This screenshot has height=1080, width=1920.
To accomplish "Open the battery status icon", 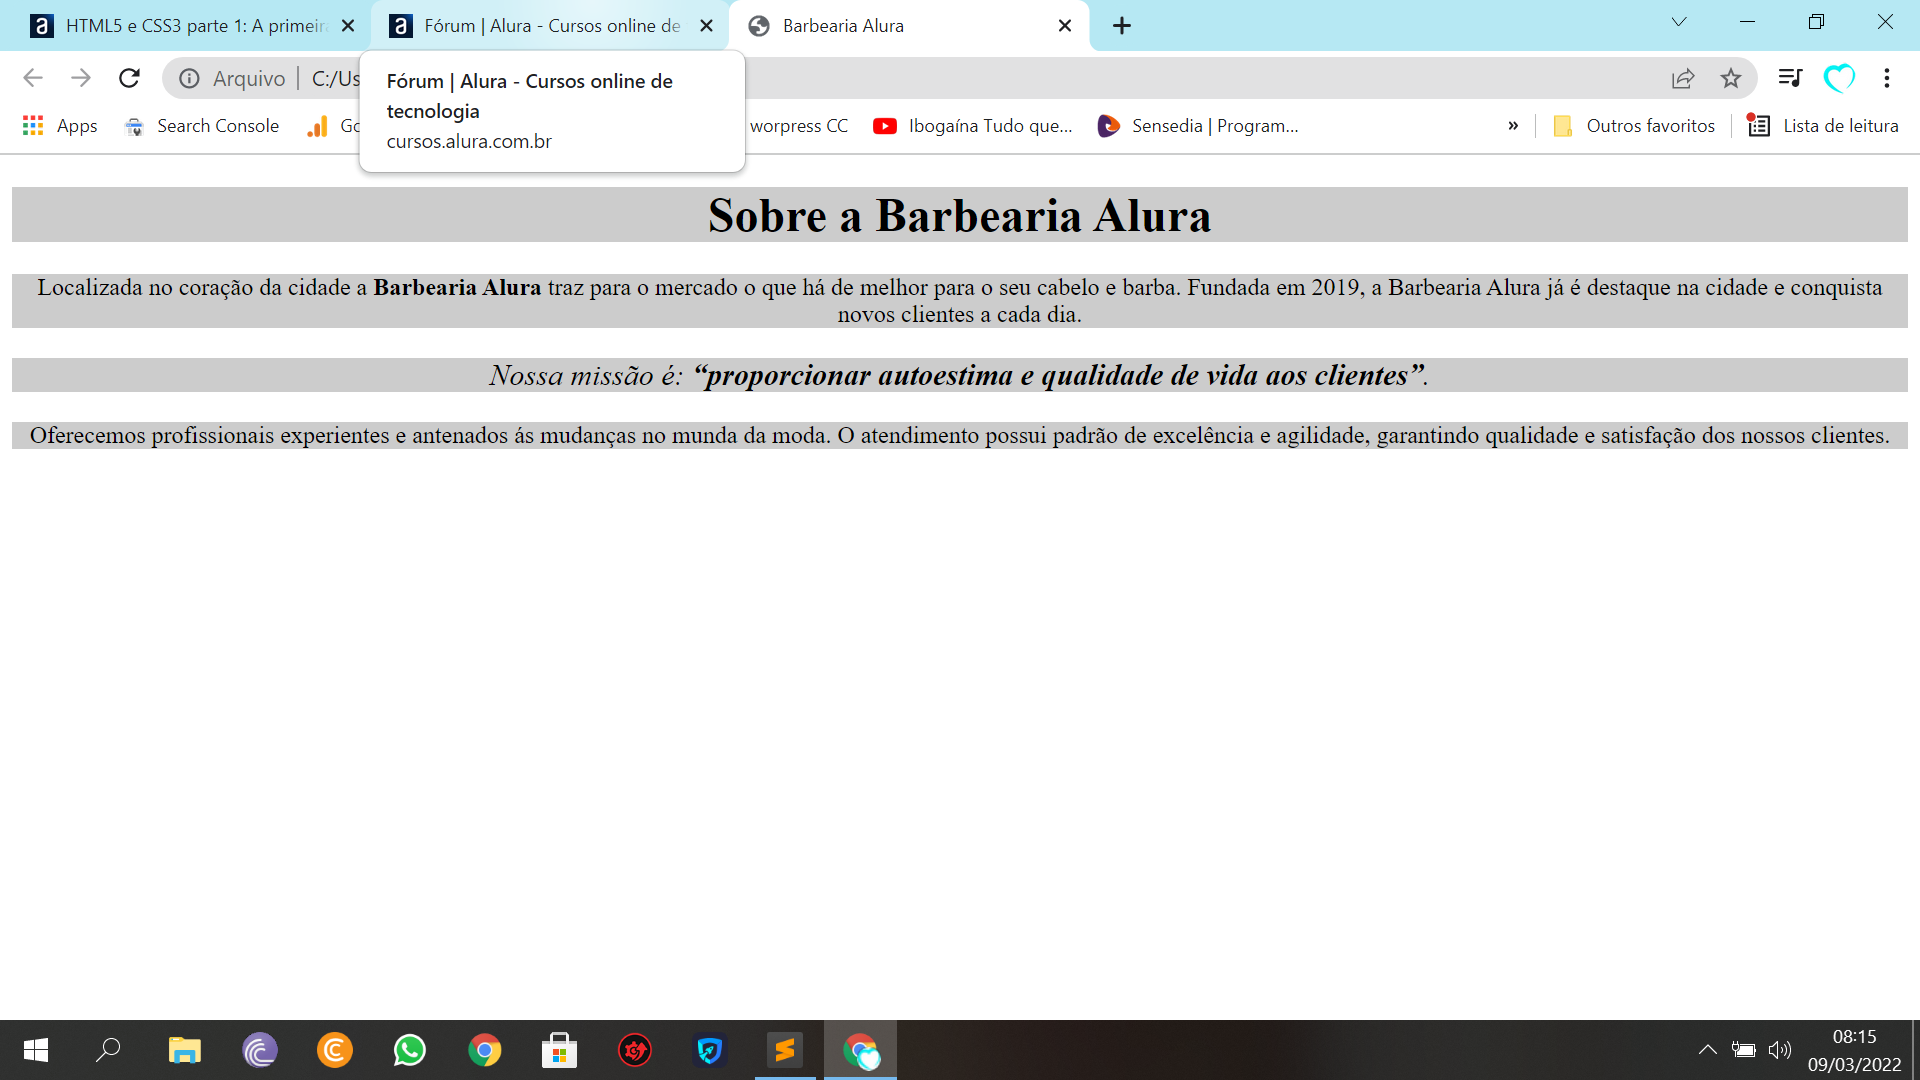I will point(1744,1050).
